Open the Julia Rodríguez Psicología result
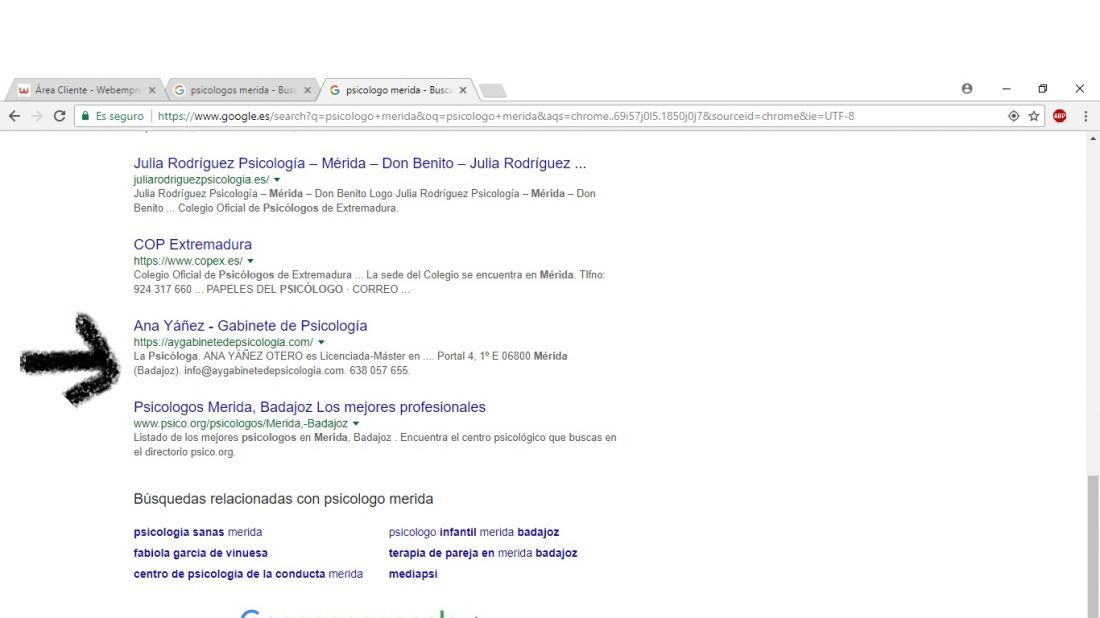 coord(359,163)
